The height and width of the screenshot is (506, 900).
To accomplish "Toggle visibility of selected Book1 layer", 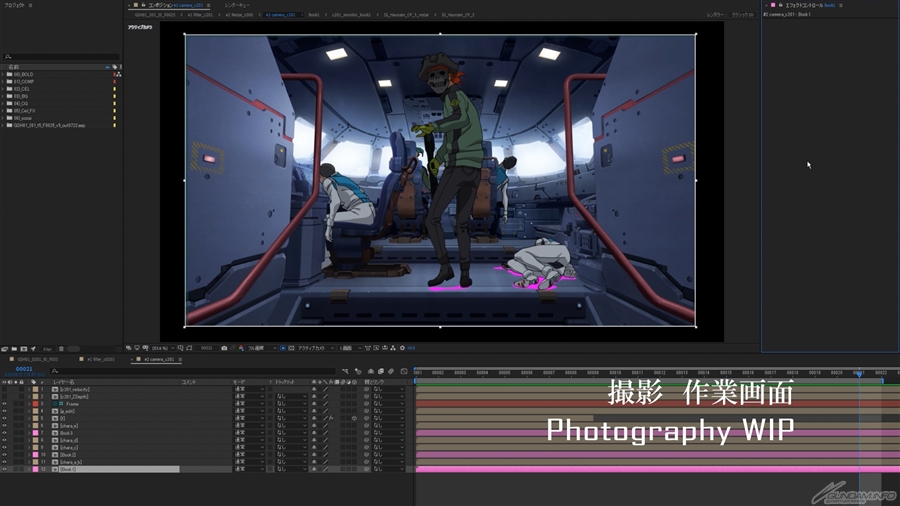I will coord(4,469).
